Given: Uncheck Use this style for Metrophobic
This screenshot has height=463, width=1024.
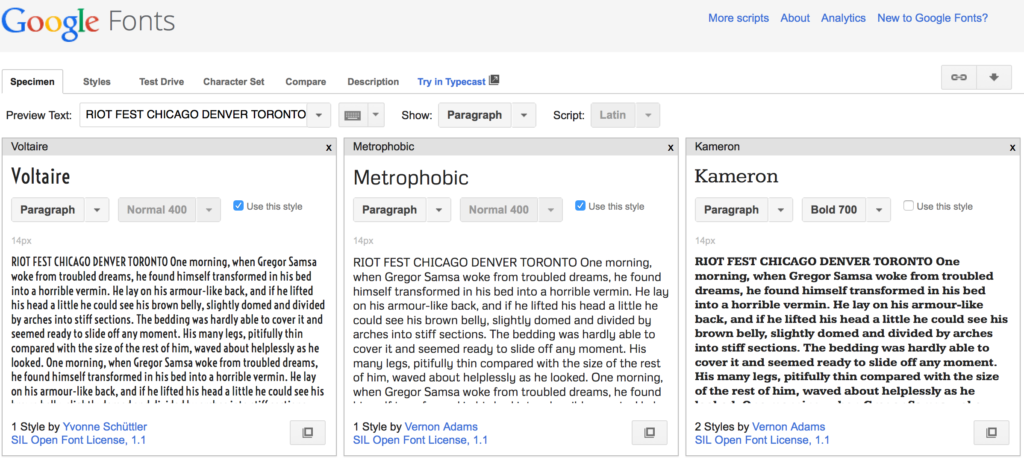Looking at the screenshot, I should pos(580,206).
